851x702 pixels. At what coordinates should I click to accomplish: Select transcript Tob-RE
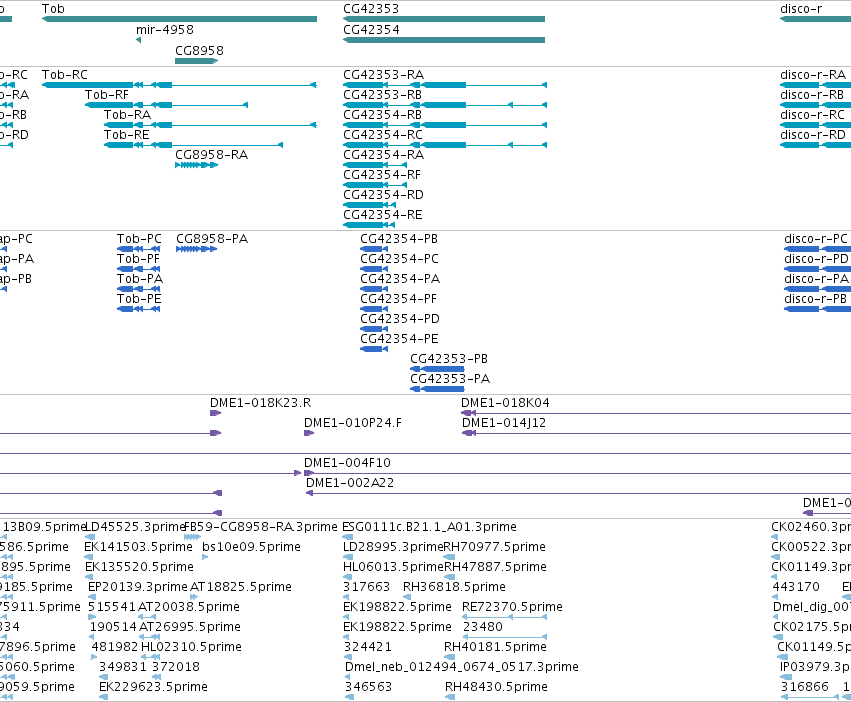(126, 135)
